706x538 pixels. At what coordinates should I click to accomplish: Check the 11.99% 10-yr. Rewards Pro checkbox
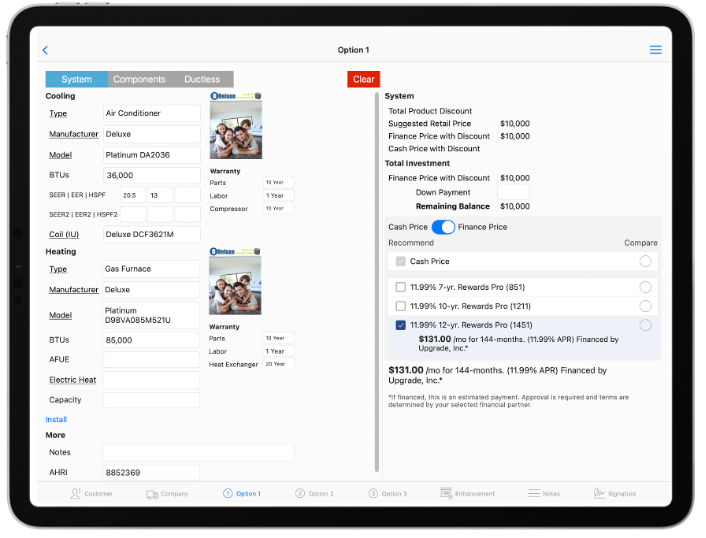click(400, 306)
